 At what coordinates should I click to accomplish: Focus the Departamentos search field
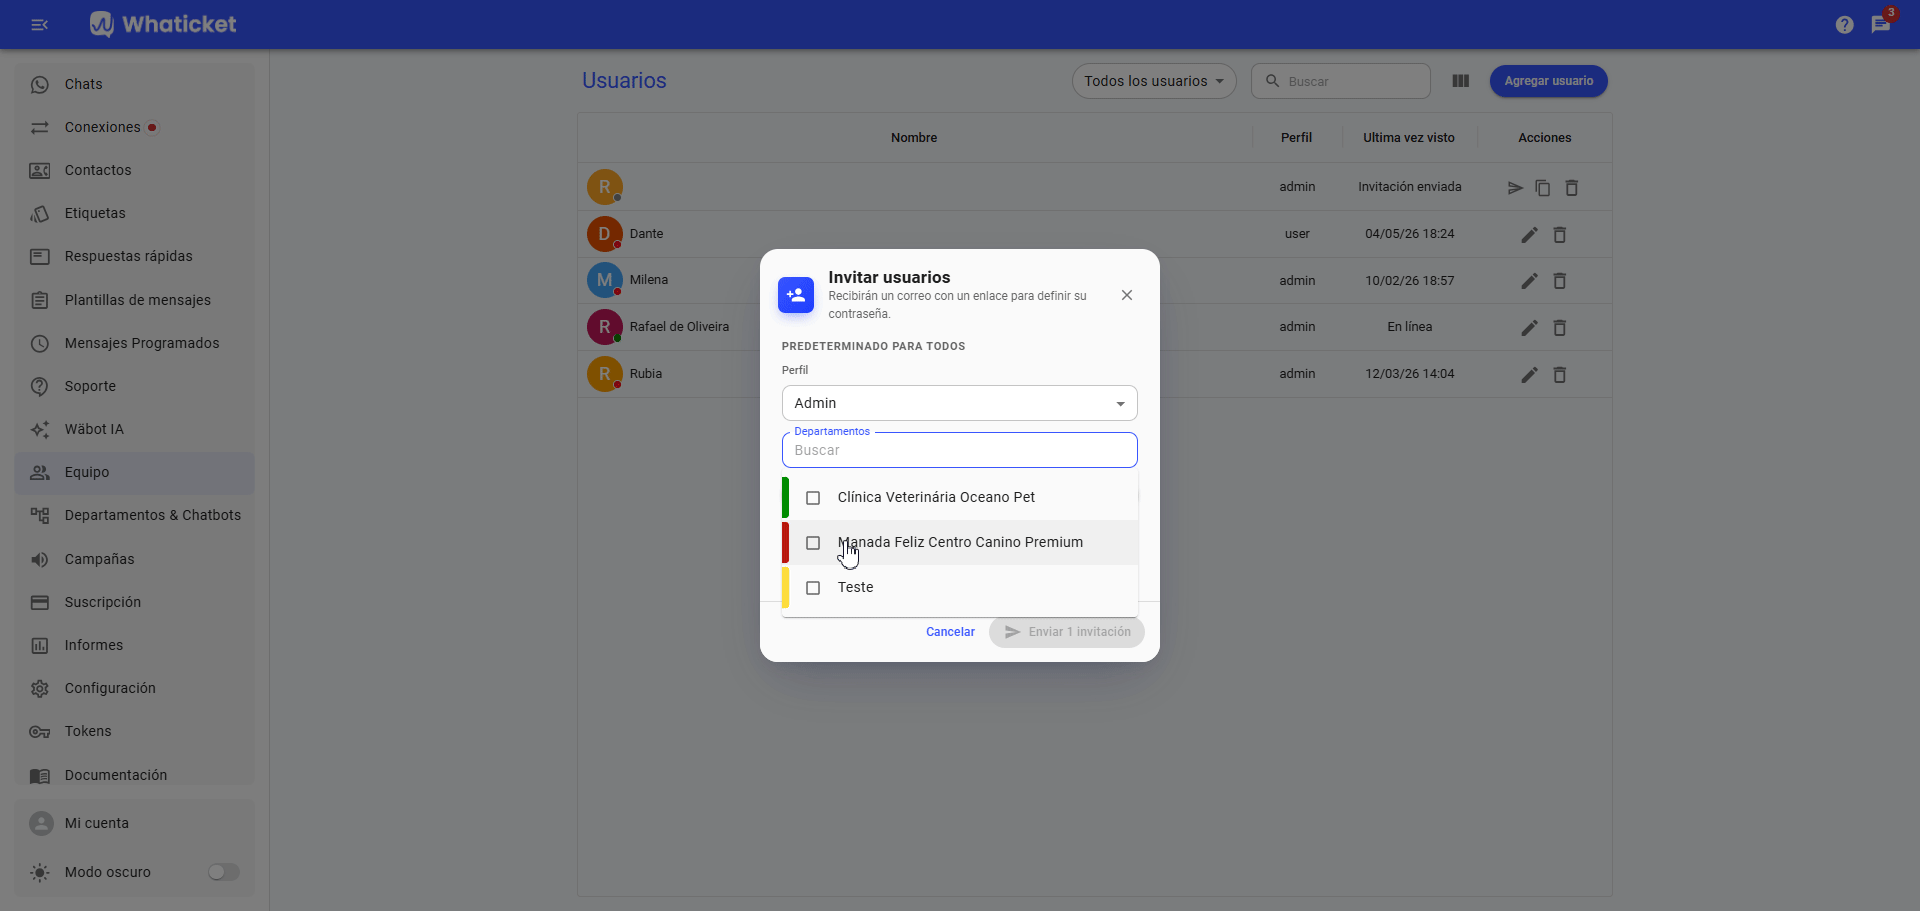point(959,450)
